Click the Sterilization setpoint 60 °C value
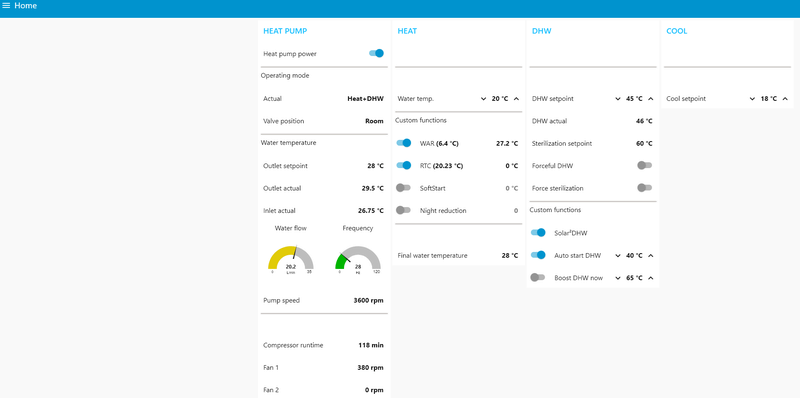The height and width of the screenshot is (398, 800). [x=644, y=144]
